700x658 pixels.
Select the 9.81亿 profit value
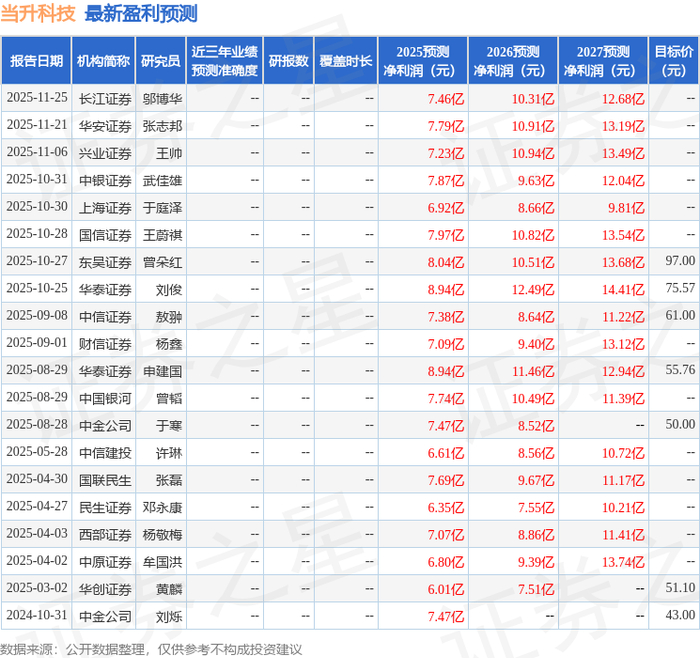tap(626, 208)
